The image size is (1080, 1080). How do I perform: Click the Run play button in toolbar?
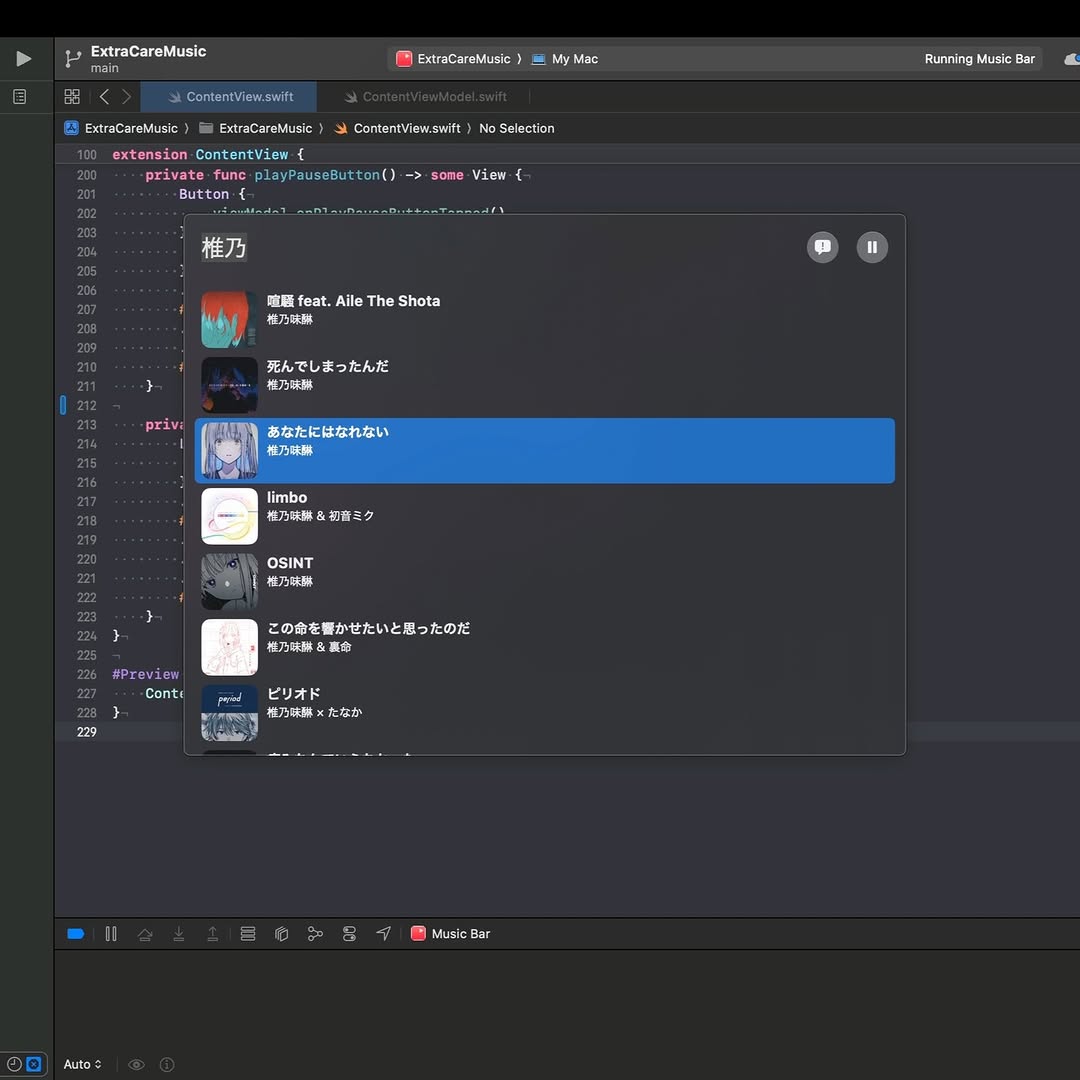point(23,59)
